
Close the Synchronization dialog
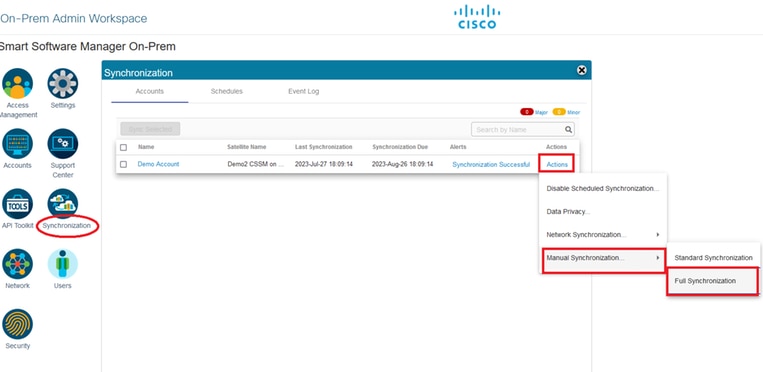point(581,71)
